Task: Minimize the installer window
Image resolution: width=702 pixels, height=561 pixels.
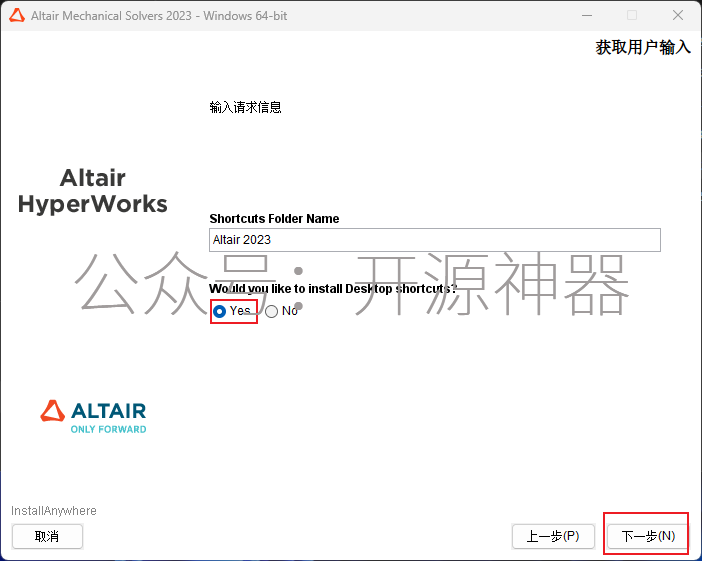Action: 587,15
